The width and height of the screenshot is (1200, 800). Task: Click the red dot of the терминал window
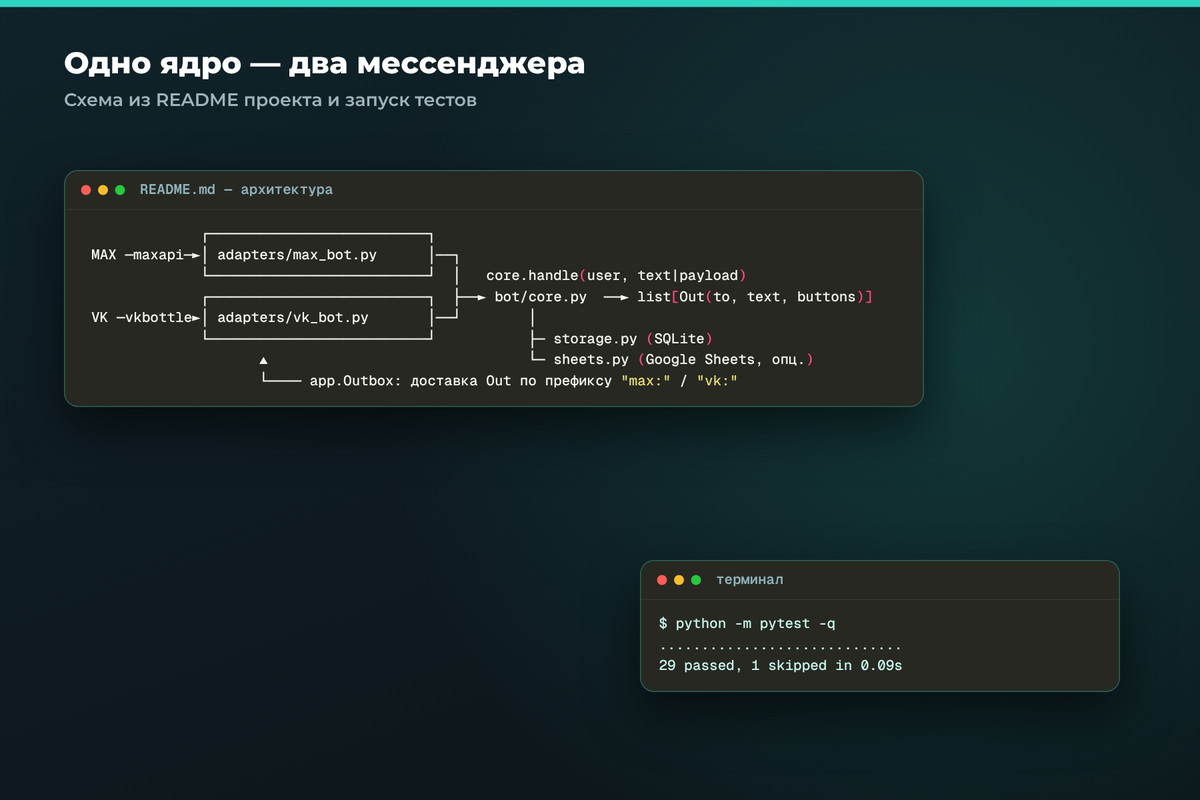tap(662, 580)
